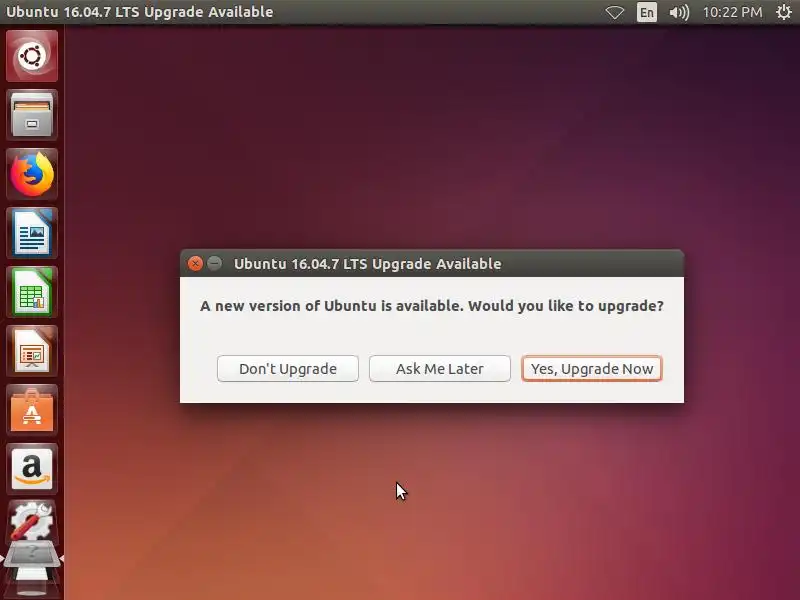Launch LibreOffice Calc spreadsheet

click(x=32, y=292)
